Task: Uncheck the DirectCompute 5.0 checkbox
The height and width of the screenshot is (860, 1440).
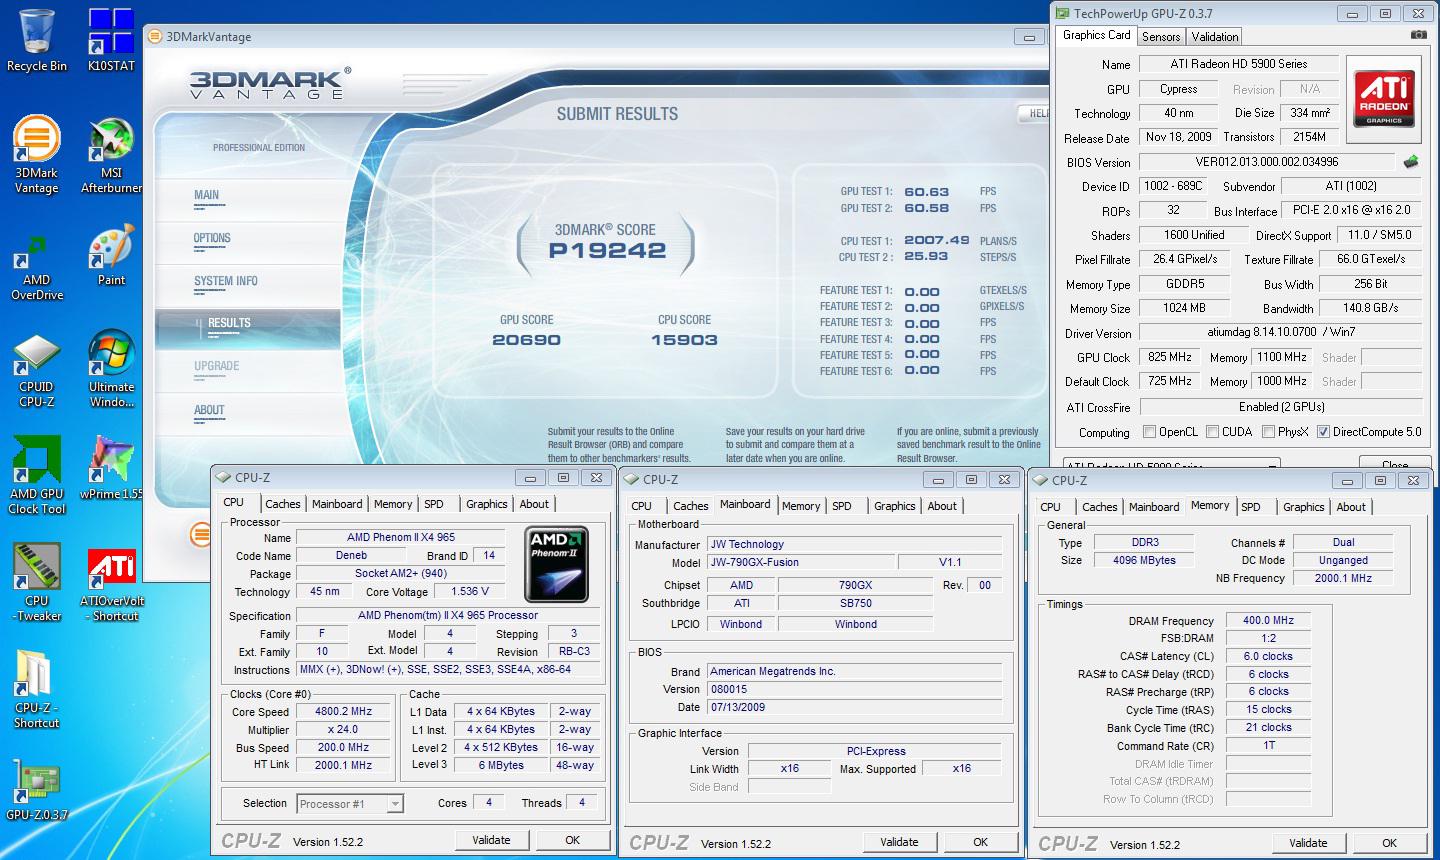Action: [x=1323, y=432]
